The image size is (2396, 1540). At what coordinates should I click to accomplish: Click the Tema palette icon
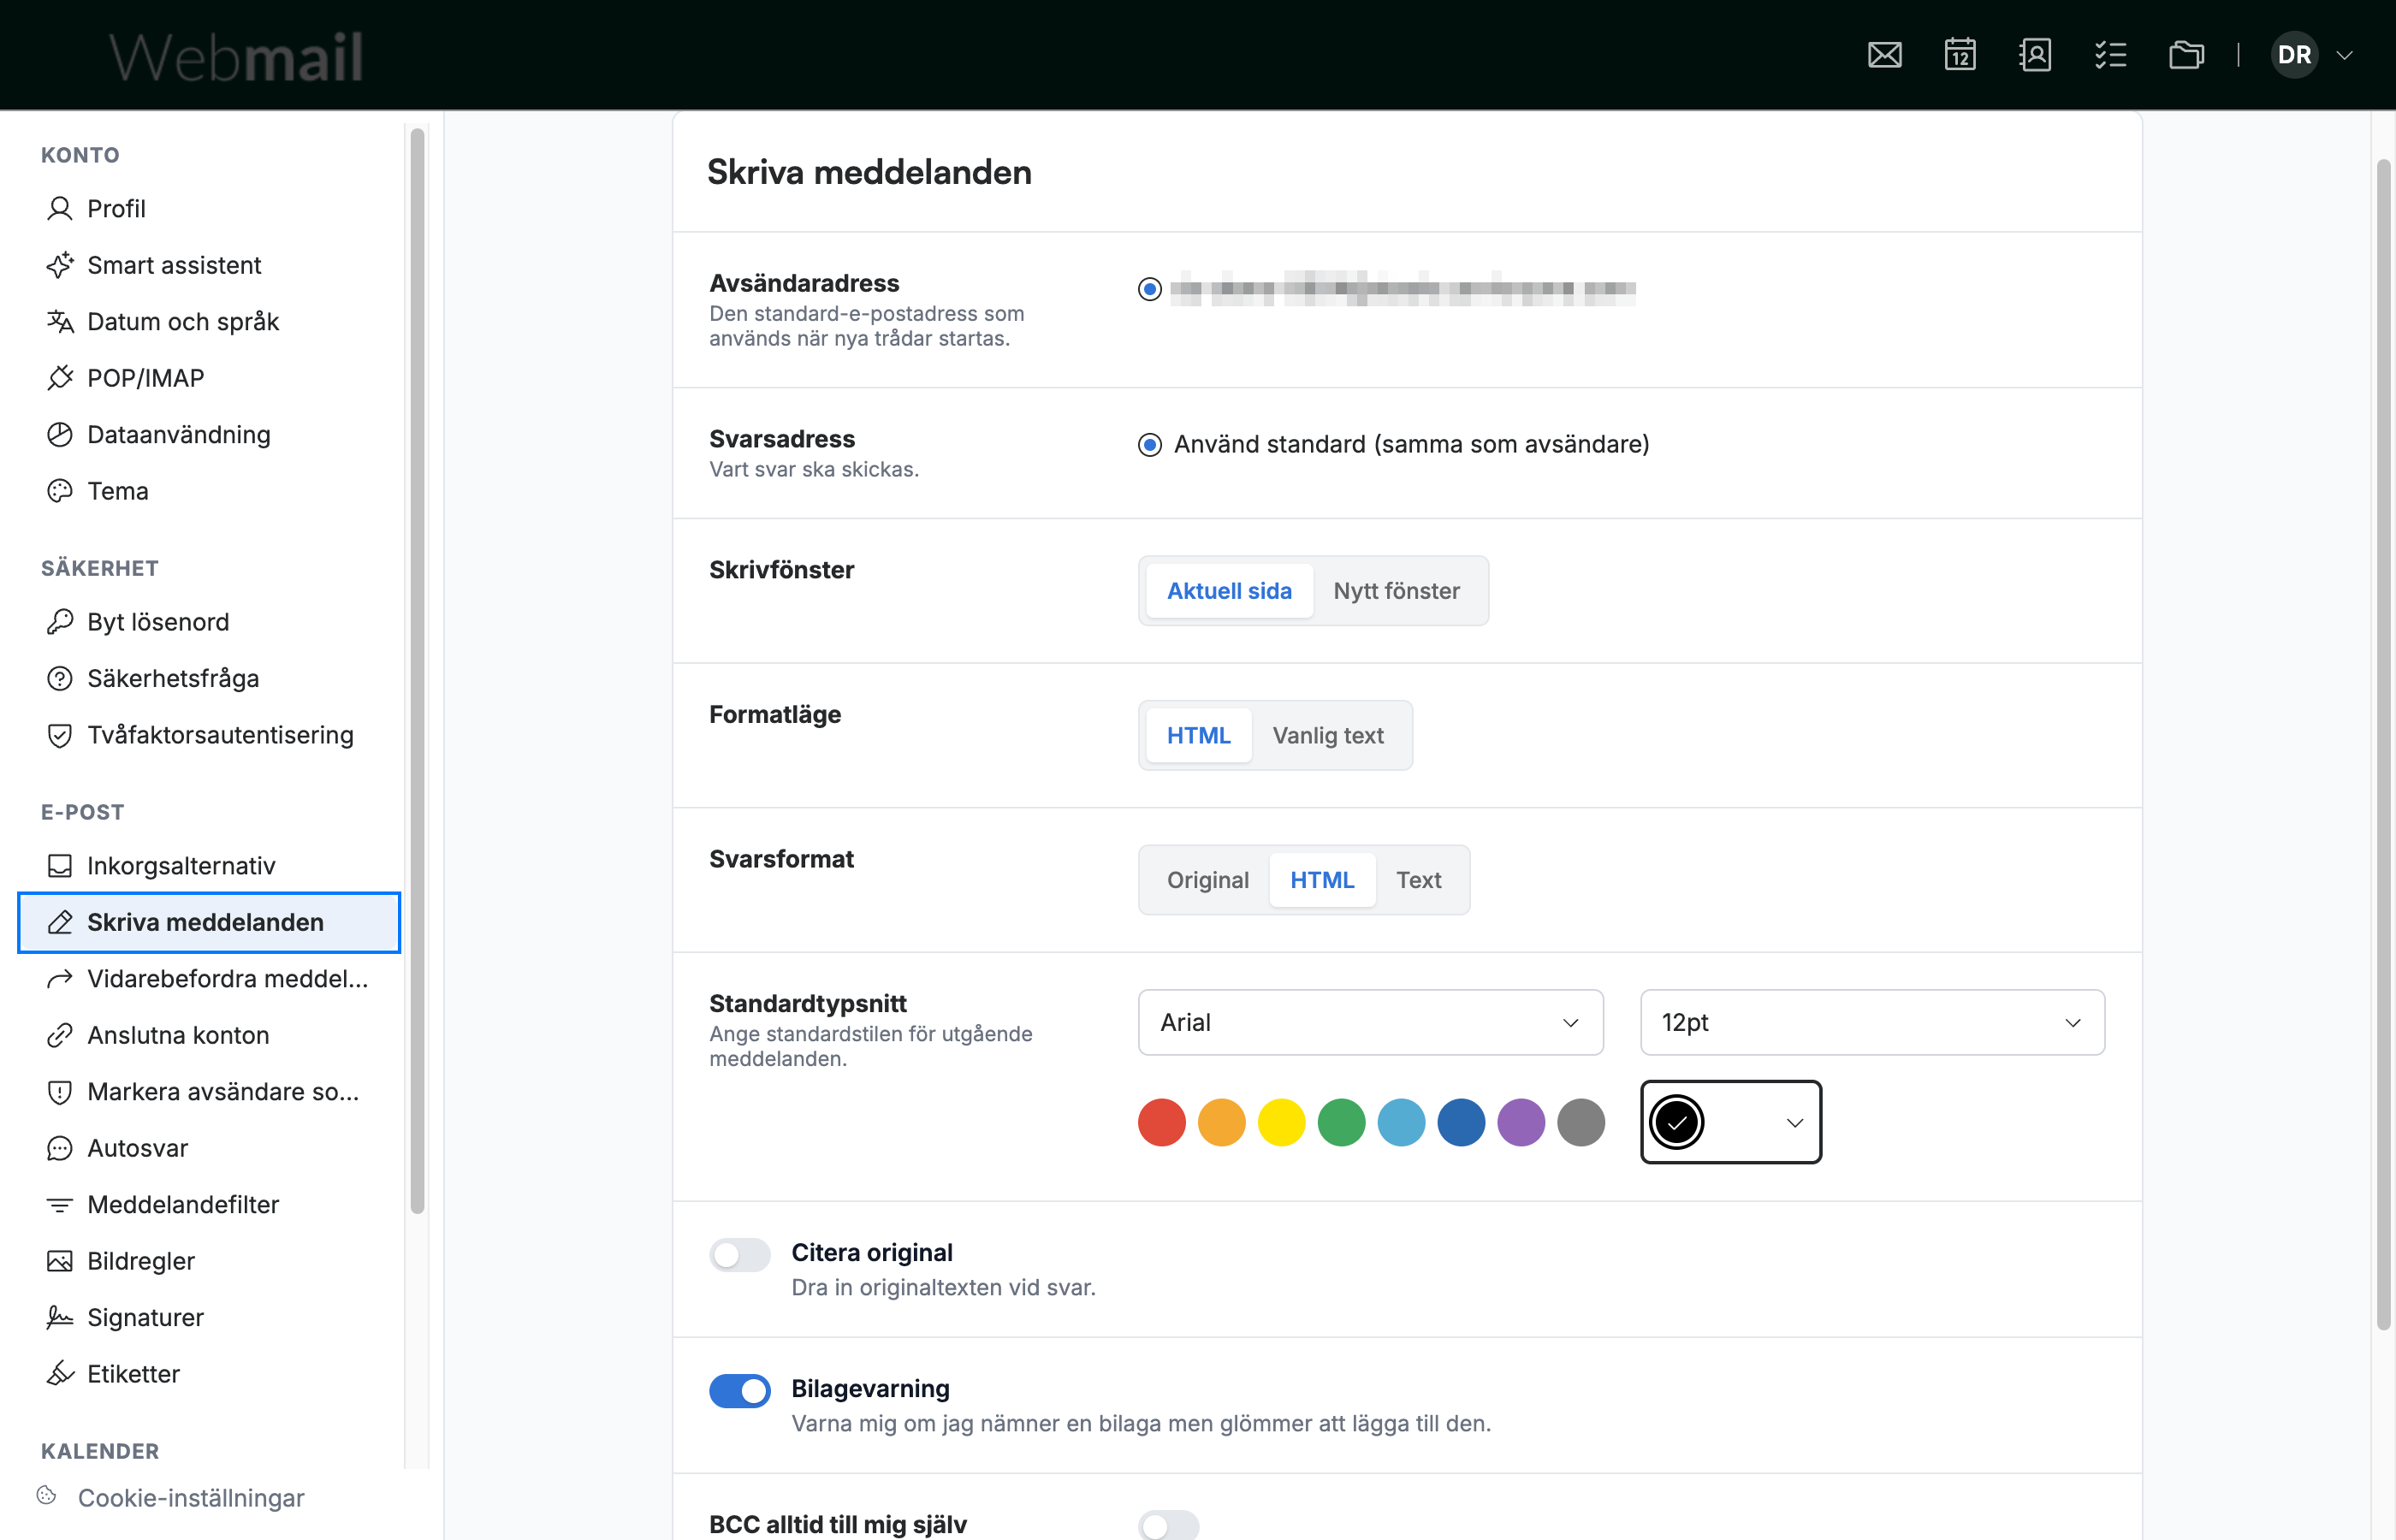(60, 491)
